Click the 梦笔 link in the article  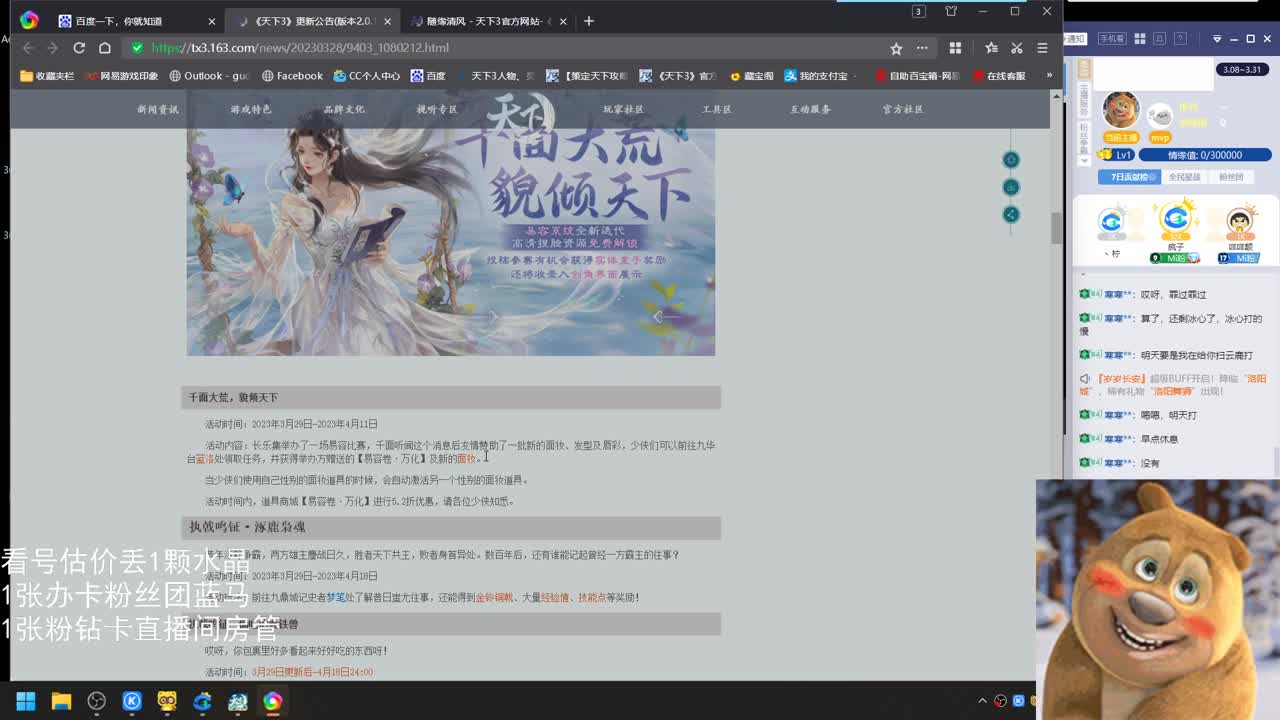coord(334,597)
